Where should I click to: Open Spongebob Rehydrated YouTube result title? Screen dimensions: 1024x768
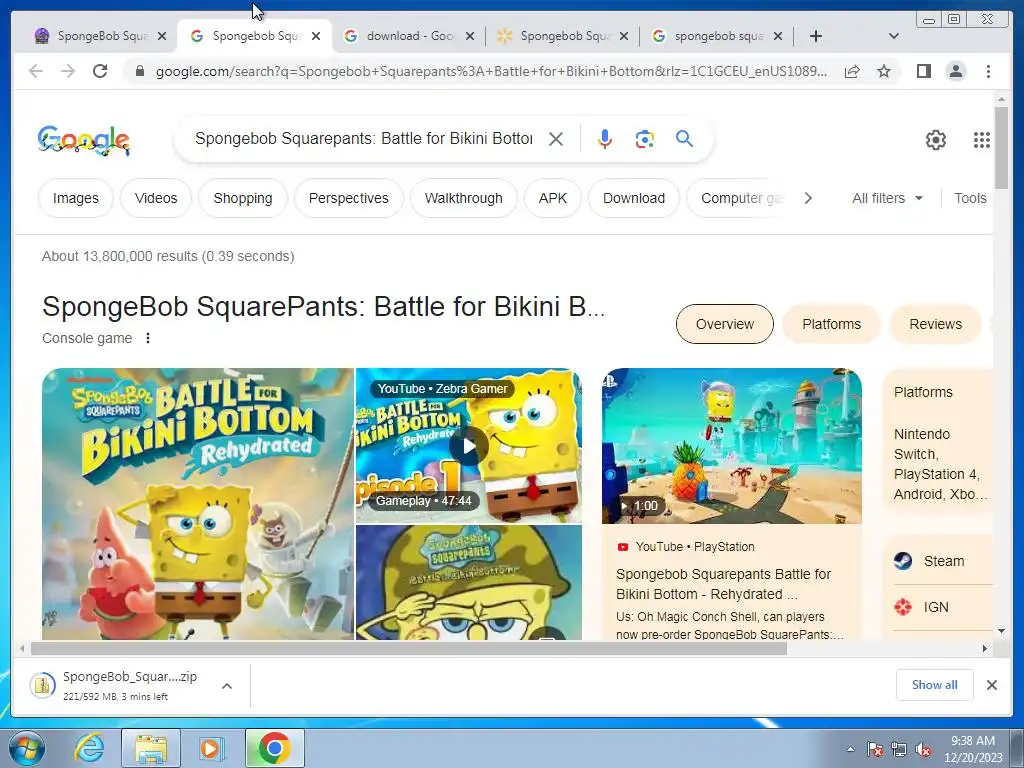coord(723,584)
